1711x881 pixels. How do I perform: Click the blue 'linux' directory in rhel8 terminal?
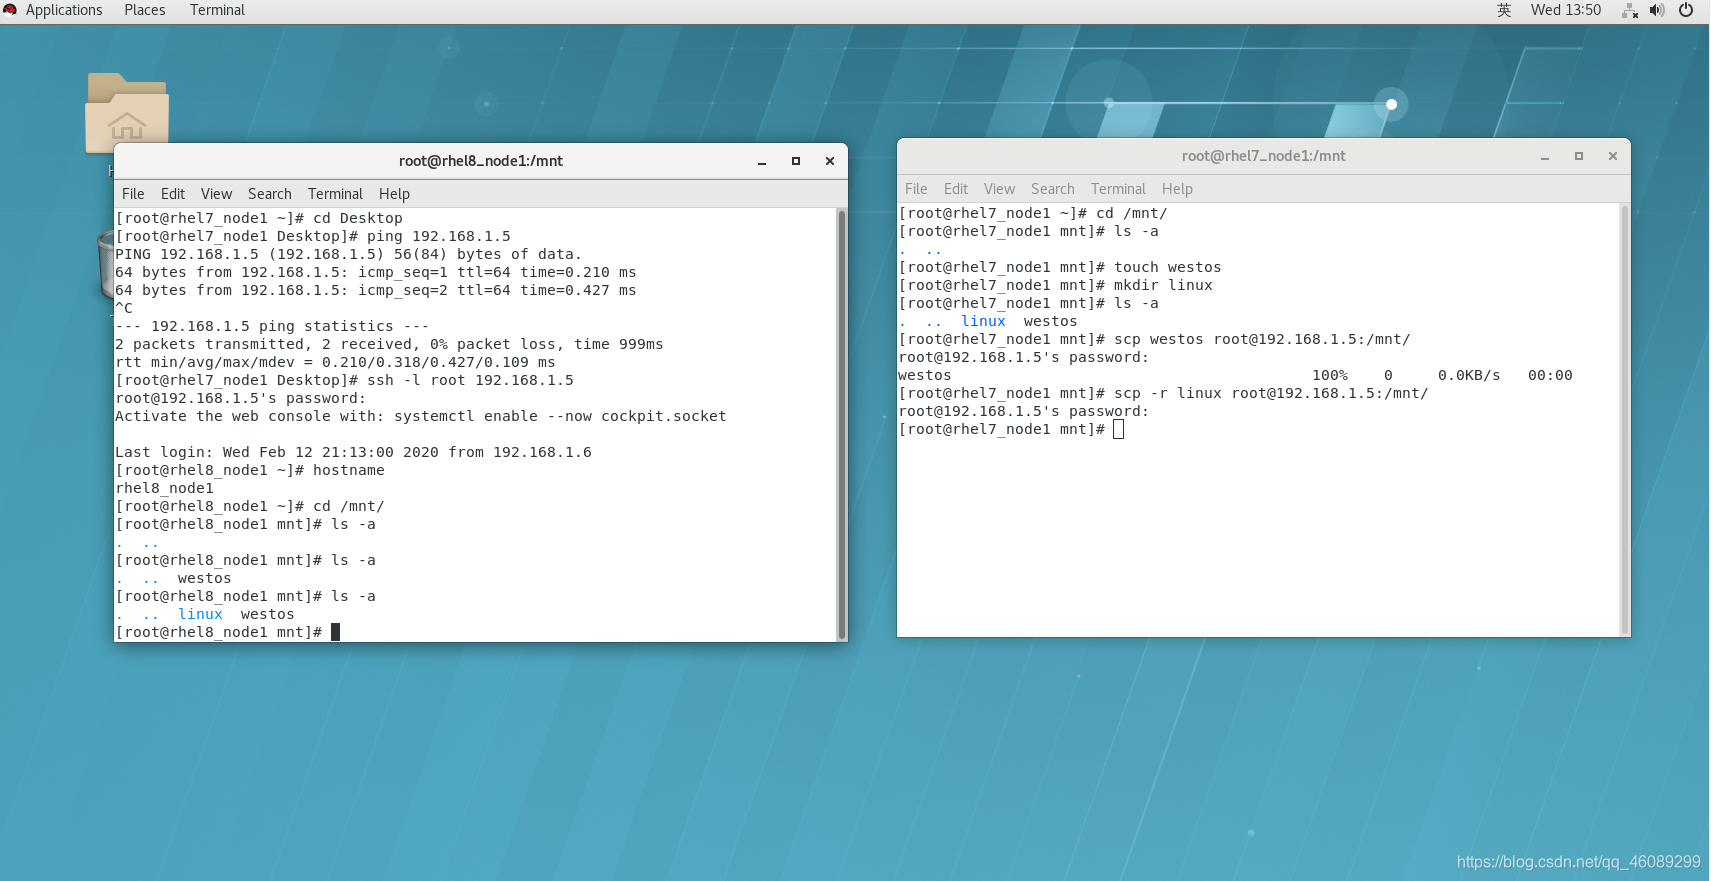pyautogui.click(x=200, y=614)
